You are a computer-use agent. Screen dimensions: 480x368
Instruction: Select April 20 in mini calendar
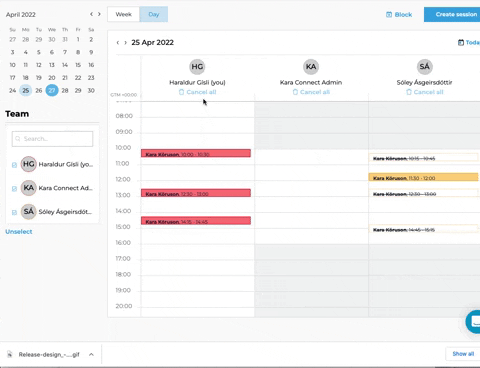(52, 78)
